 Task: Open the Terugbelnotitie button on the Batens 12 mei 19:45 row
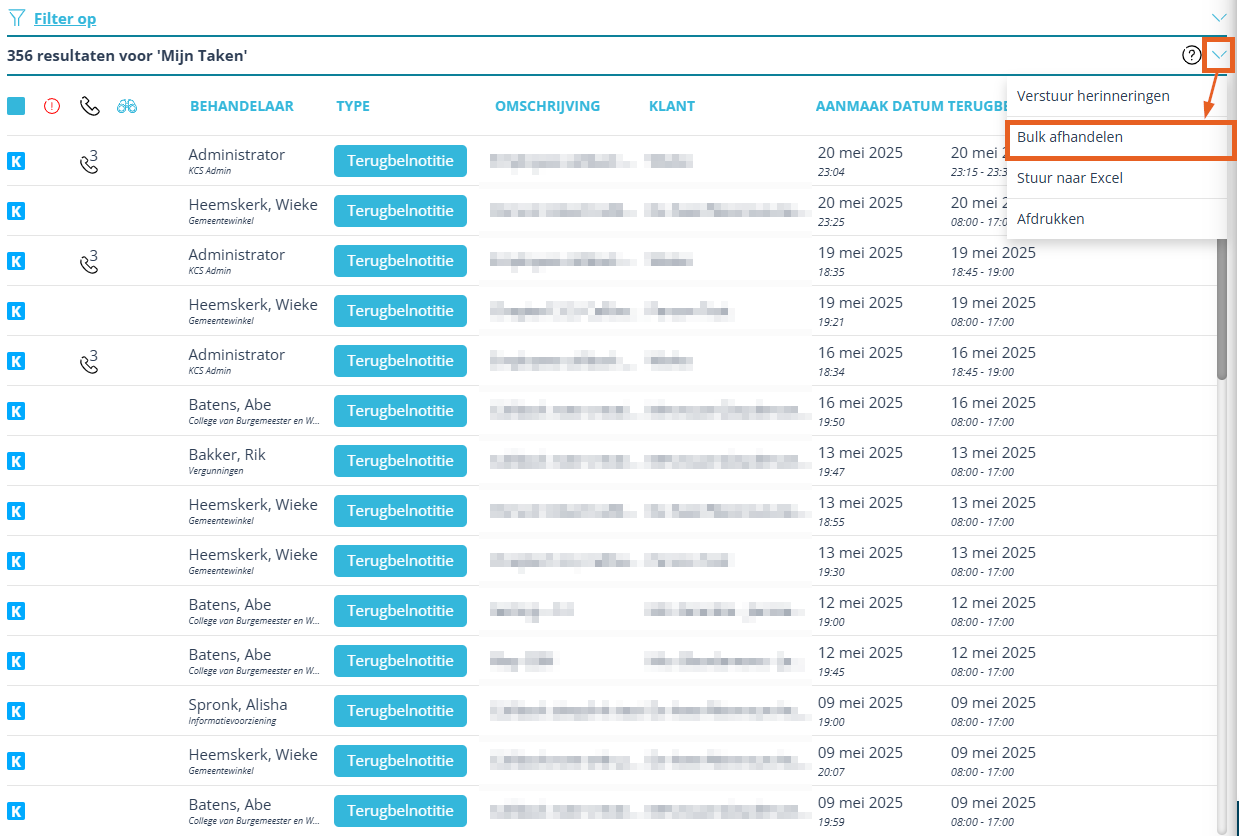click(x=400, y=661)
